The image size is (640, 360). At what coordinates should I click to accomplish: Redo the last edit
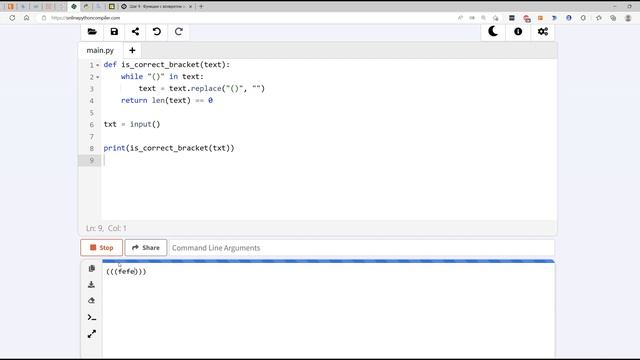point(178,32)
